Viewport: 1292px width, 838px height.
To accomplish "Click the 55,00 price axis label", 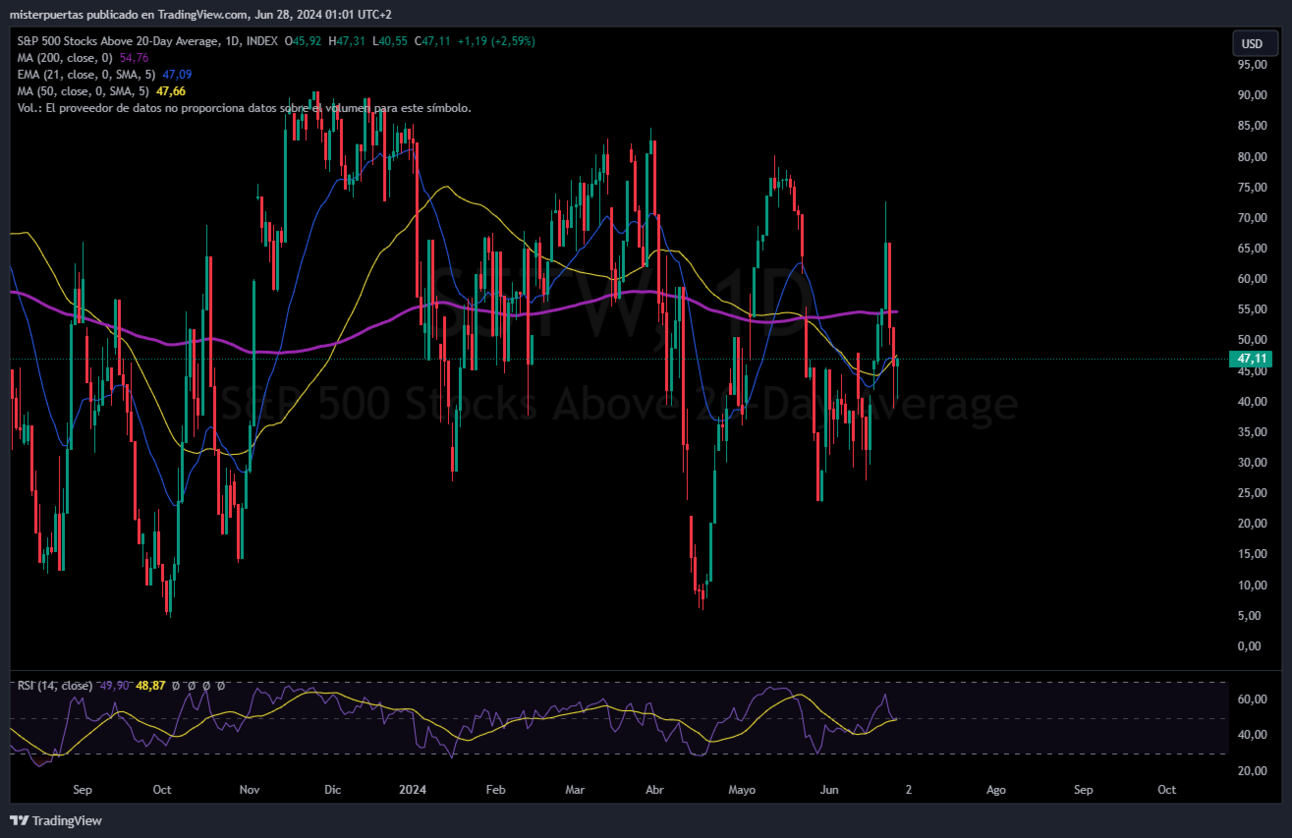I will tap(1253, 310).
